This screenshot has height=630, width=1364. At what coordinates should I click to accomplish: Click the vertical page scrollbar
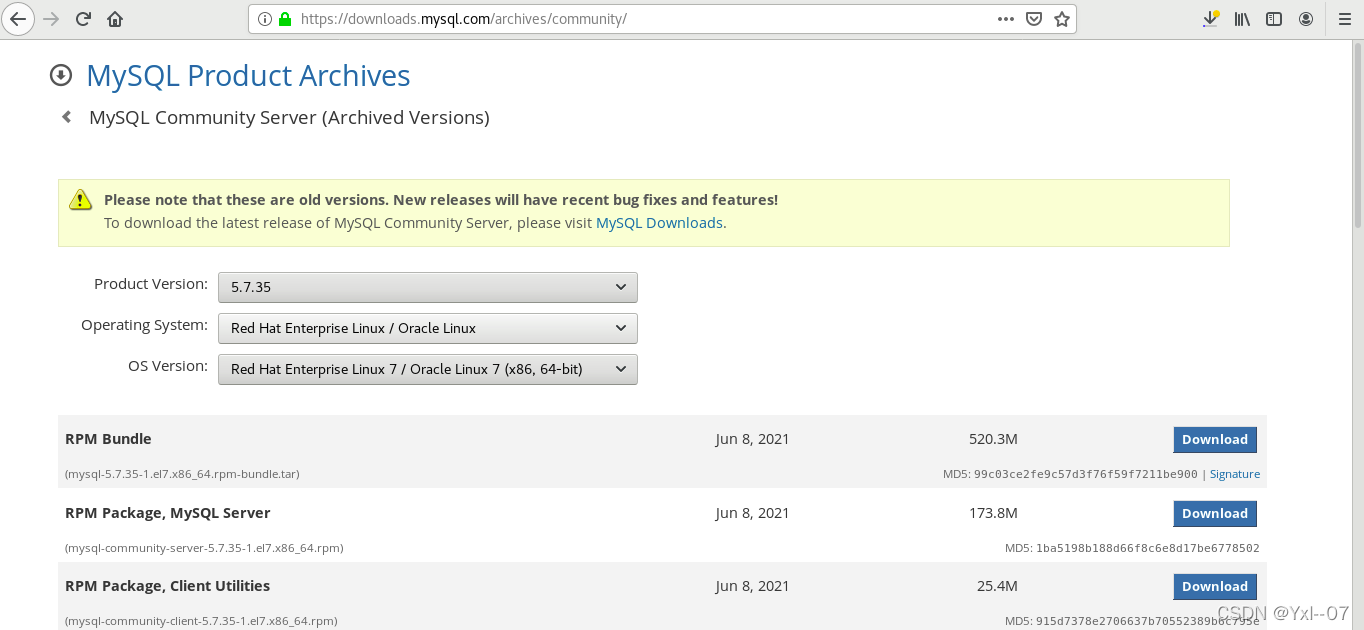pyautogui.click(x=1357, y=135)
